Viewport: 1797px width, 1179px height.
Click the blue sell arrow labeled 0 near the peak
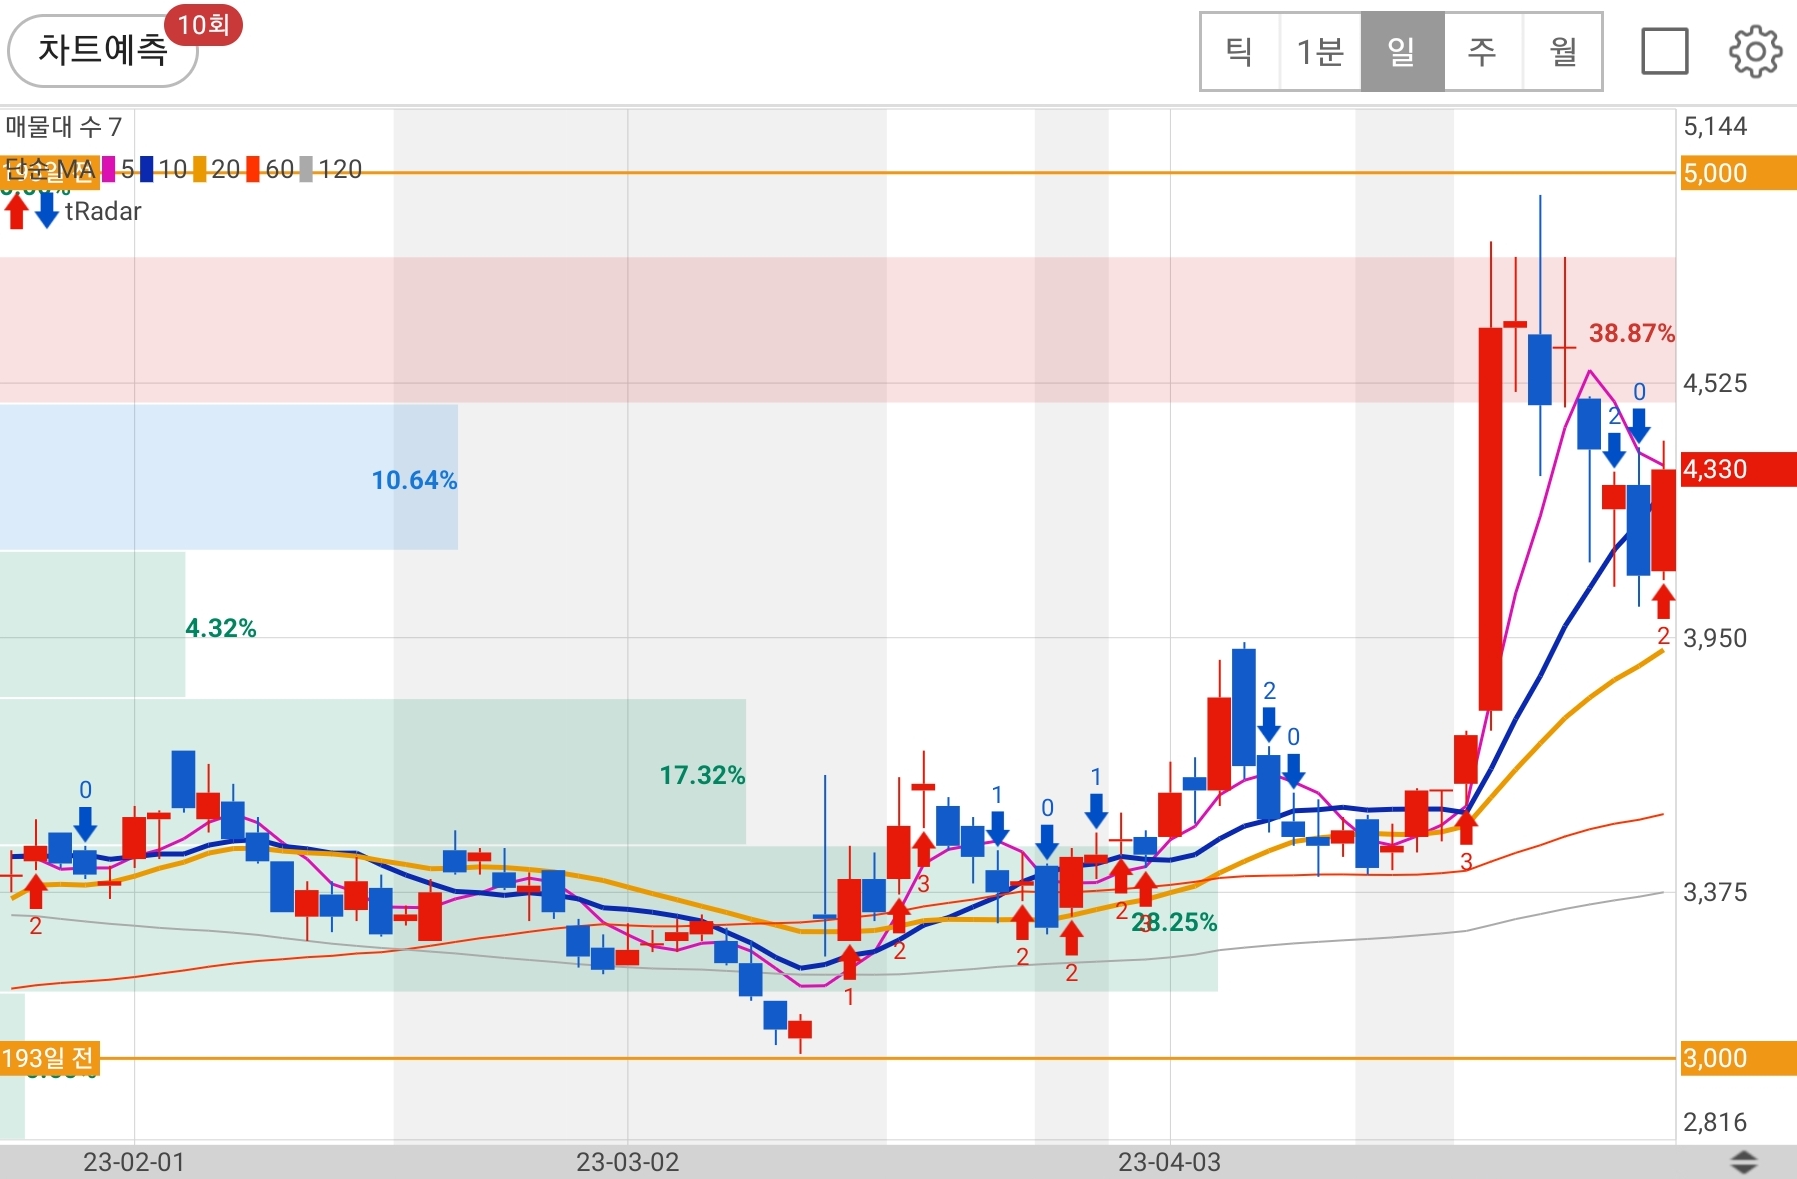pyautogui.click(x=1639, y=425)
